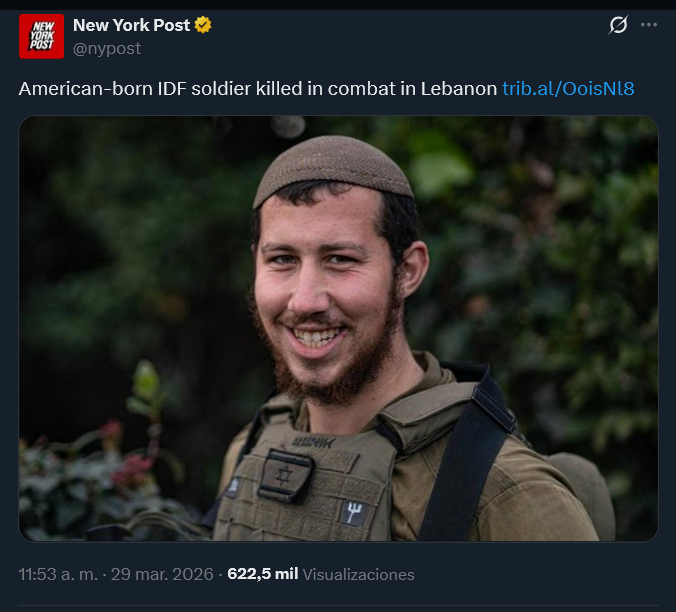Click the Visualizaciones label
The height and width of the screenshot is (612, 676).
point(358,575)
